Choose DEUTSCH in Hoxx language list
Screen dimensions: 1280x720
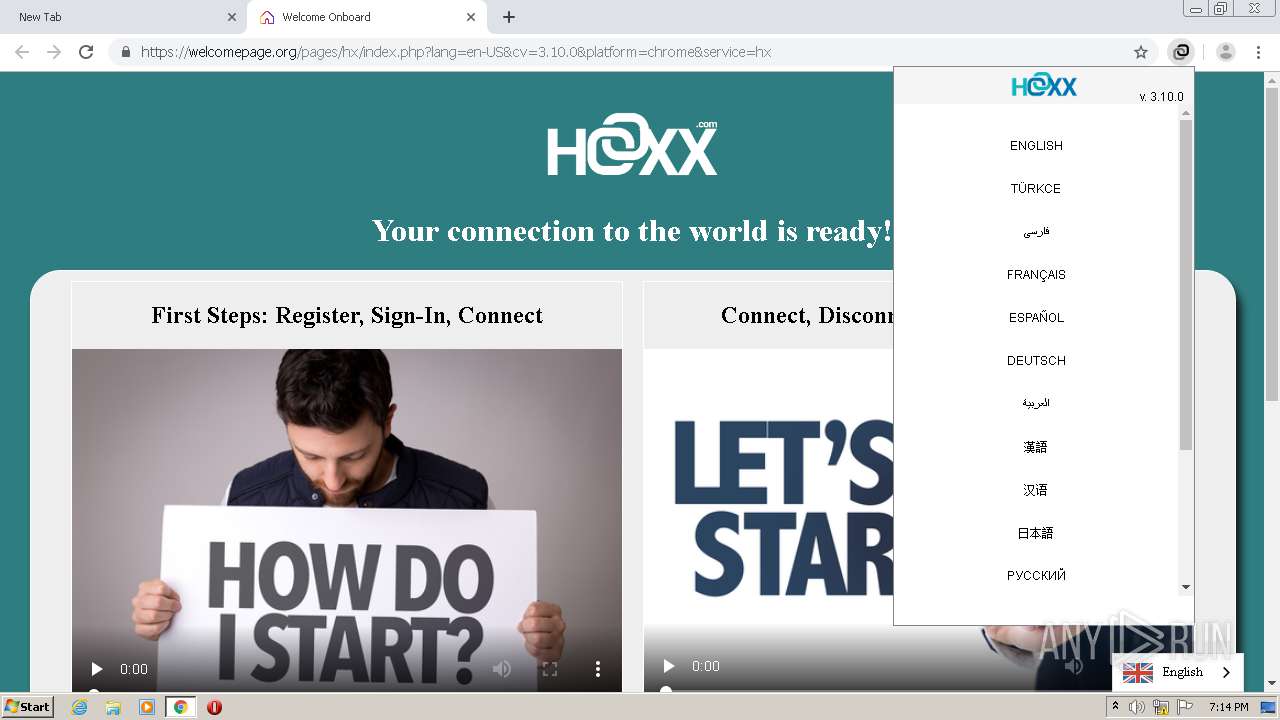[x=1036, y=361]
